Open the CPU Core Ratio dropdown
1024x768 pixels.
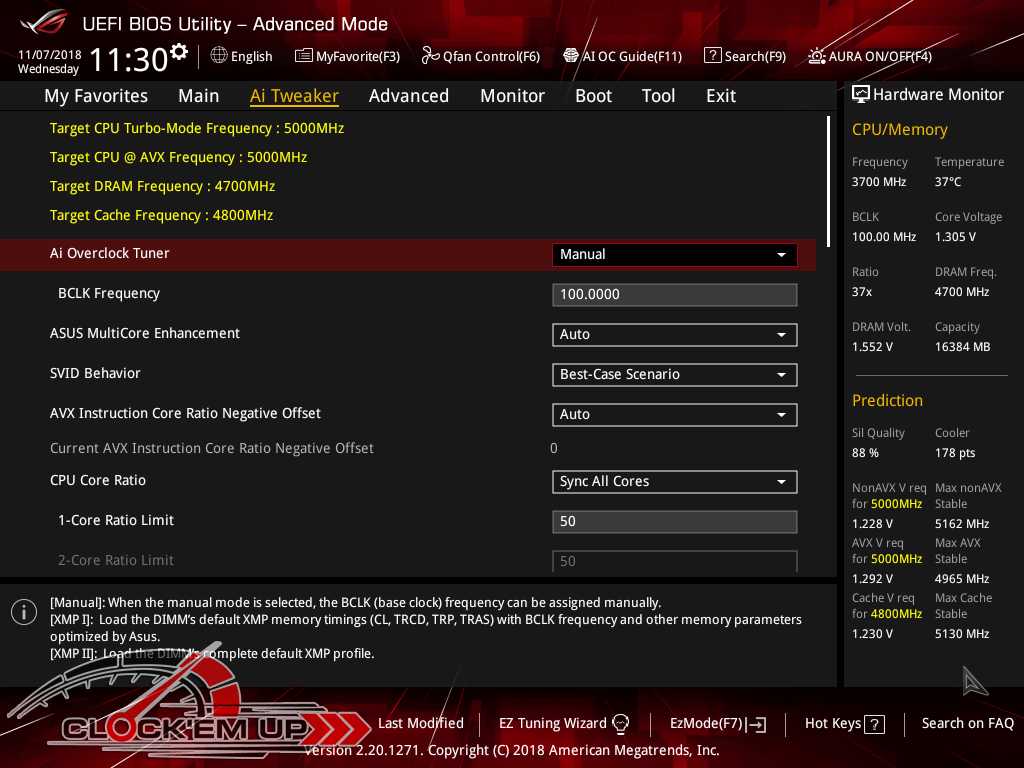click(x=674, y=482)
